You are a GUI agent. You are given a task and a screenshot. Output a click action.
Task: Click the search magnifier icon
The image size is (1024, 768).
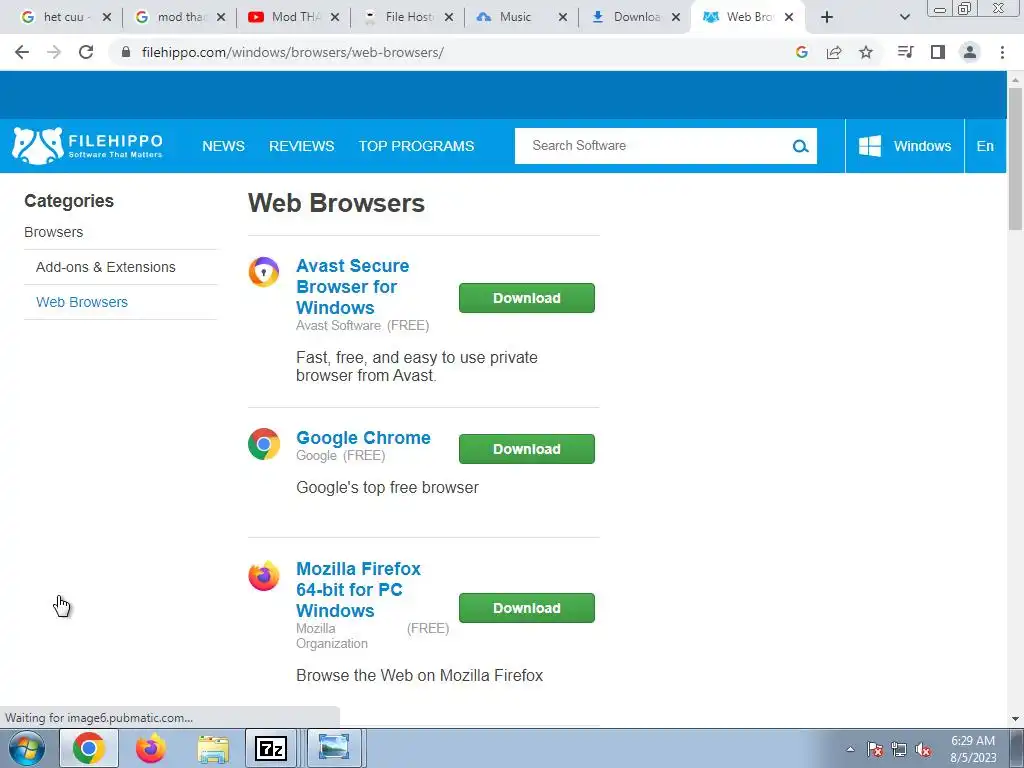click(801, 146)
